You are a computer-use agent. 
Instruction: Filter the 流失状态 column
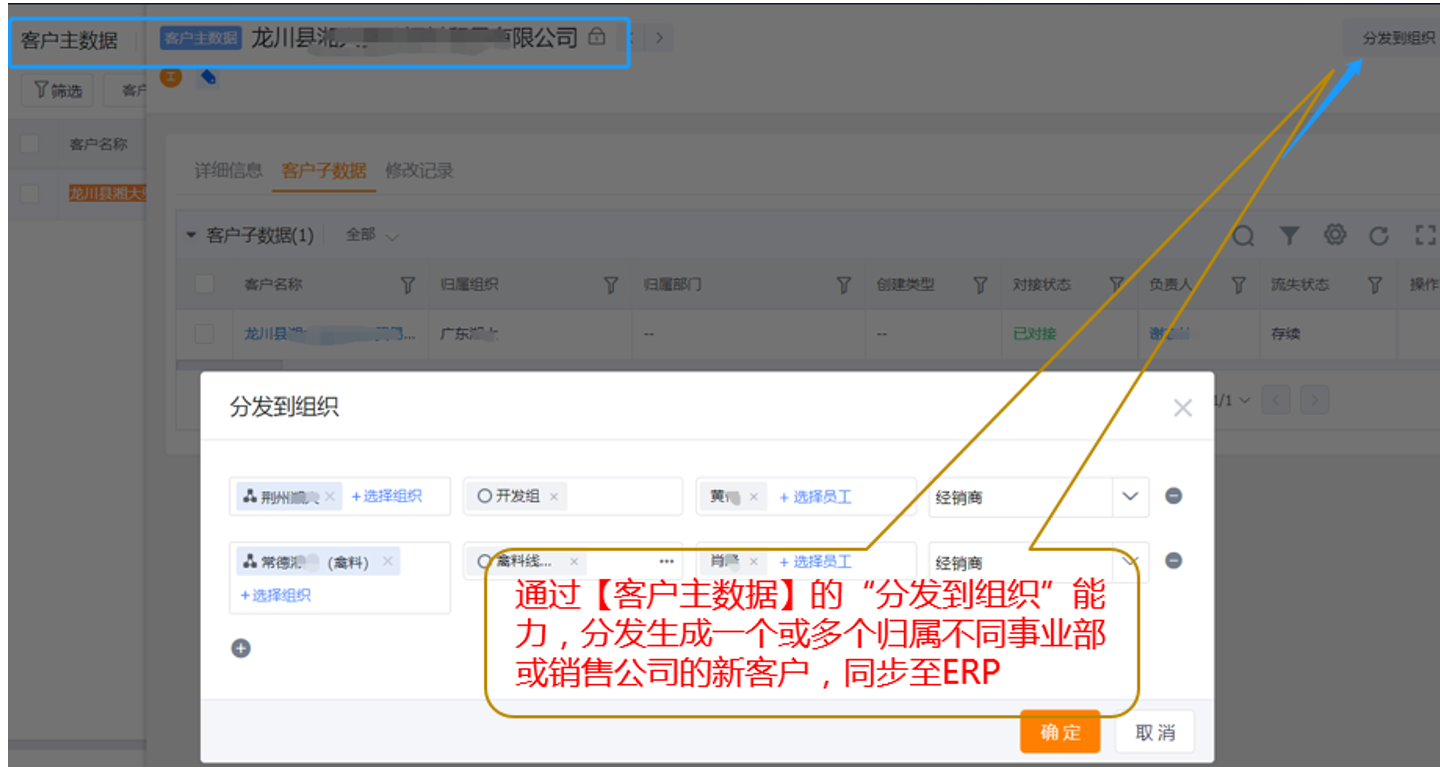(1375, 285)
